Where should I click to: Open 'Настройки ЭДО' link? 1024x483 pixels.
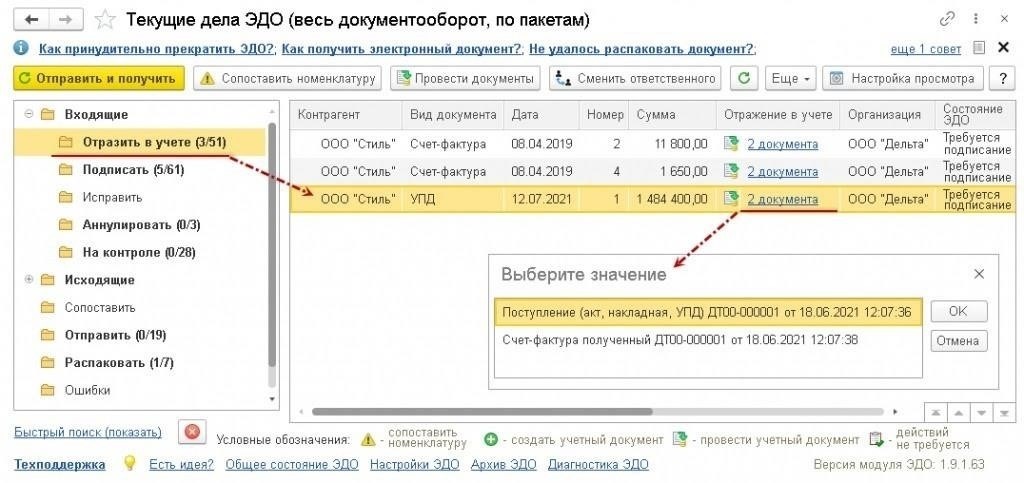coord(414,464)
